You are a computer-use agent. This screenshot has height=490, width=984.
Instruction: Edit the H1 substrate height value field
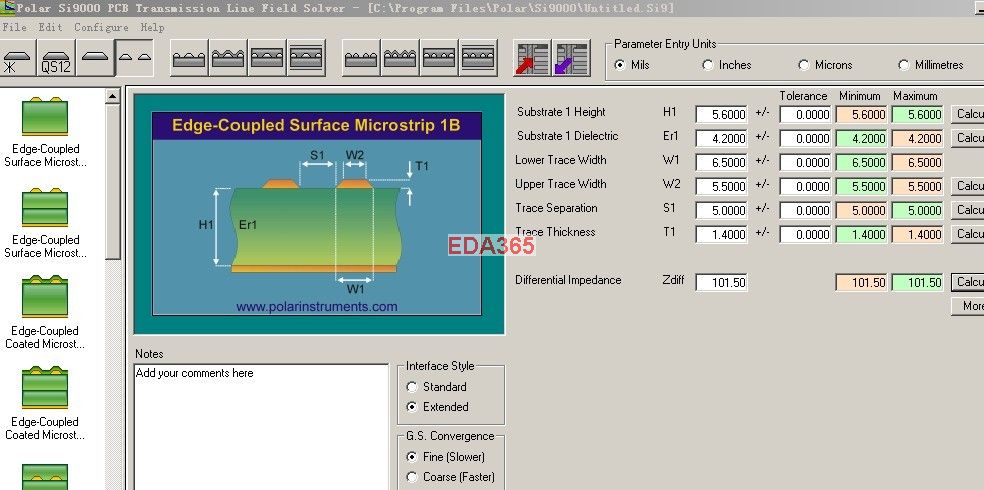tap(721, 114)
